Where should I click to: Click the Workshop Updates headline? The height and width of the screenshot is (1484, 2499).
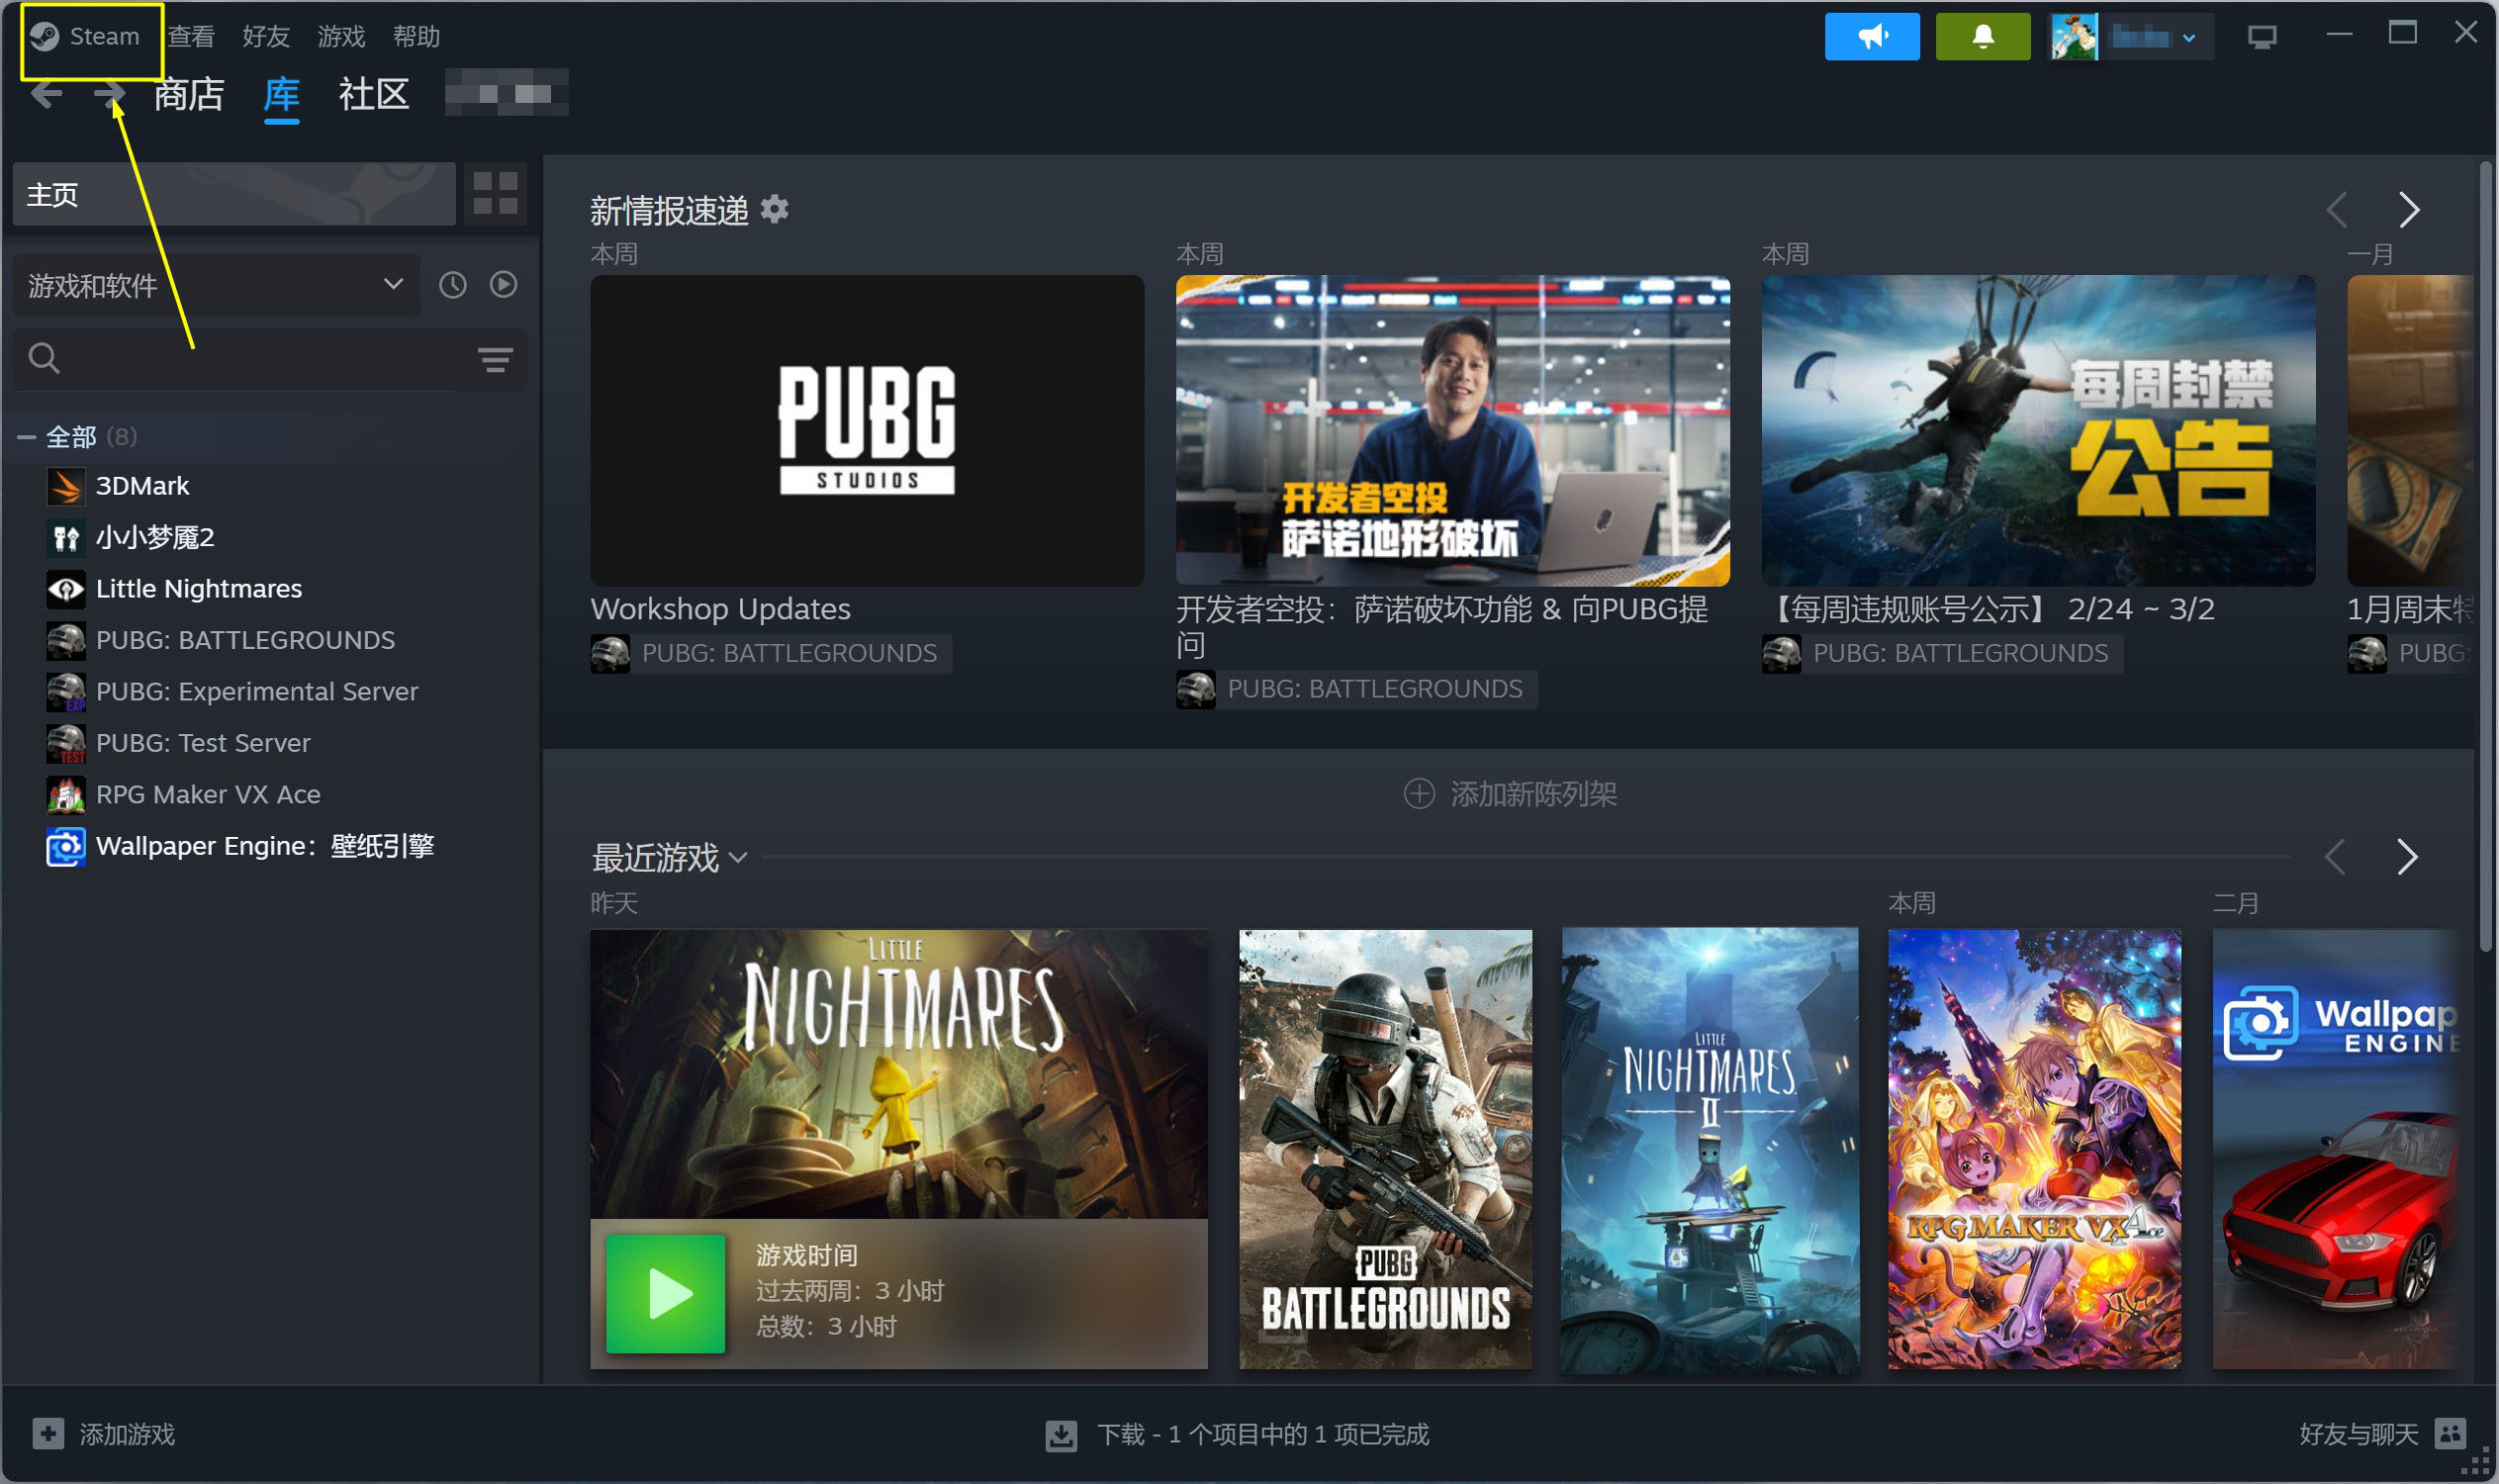720,609
